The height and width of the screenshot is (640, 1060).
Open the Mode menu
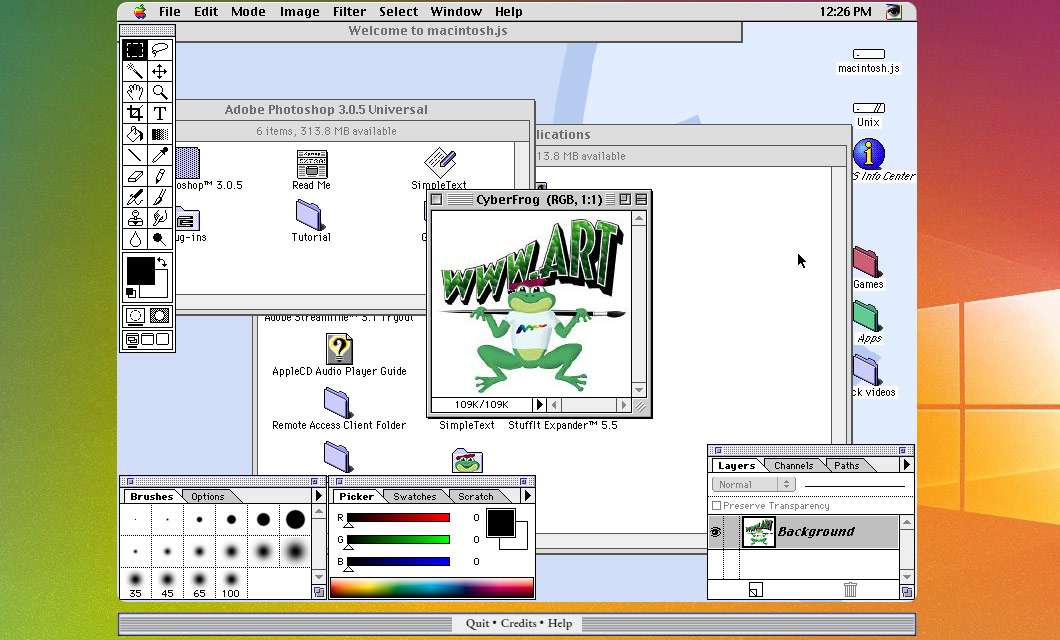pos(248,11)
